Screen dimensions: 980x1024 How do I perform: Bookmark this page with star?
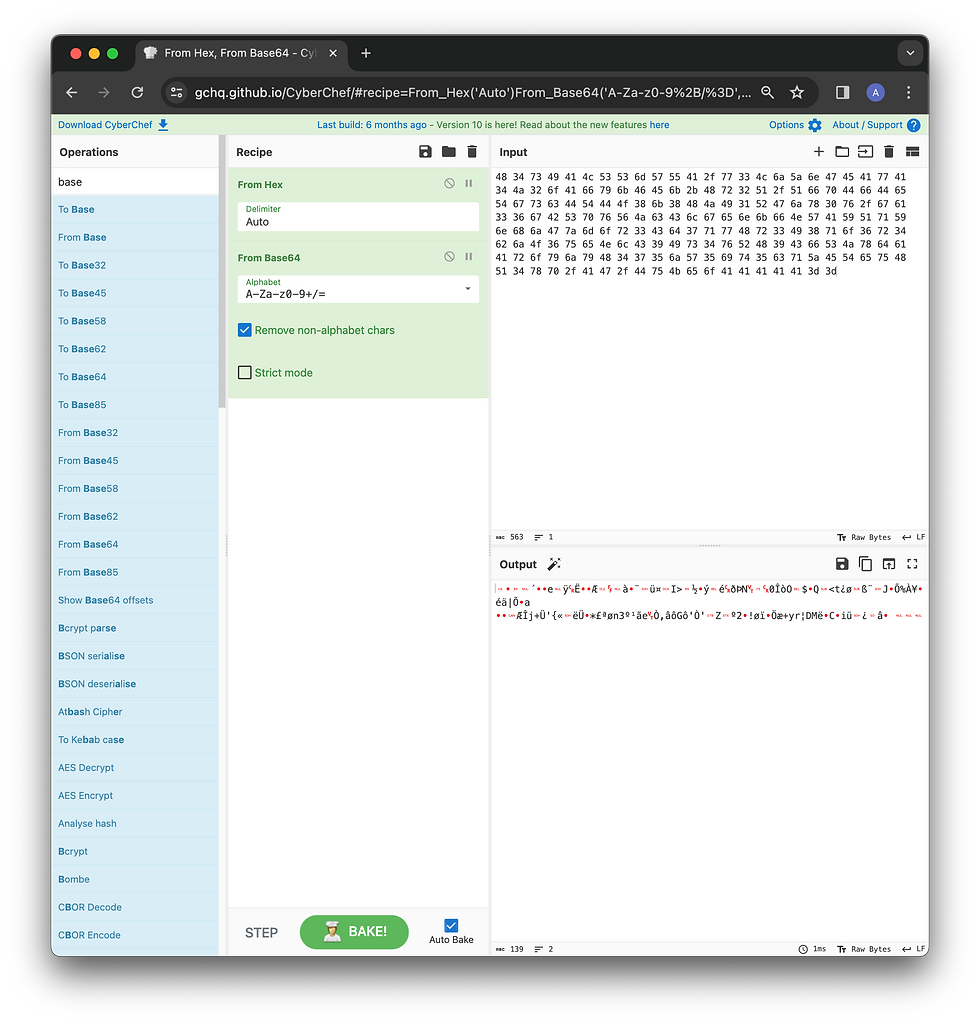(x=797, y=92)
